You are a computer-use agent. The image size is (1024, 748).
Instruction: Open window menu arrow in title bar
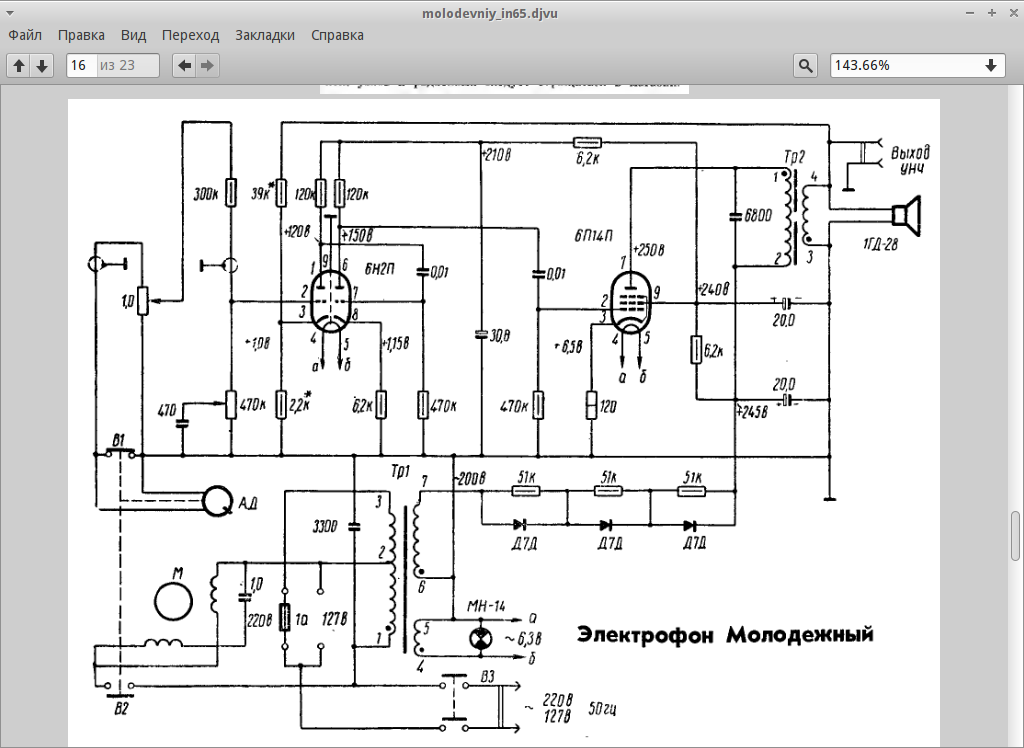coord(11,13)
